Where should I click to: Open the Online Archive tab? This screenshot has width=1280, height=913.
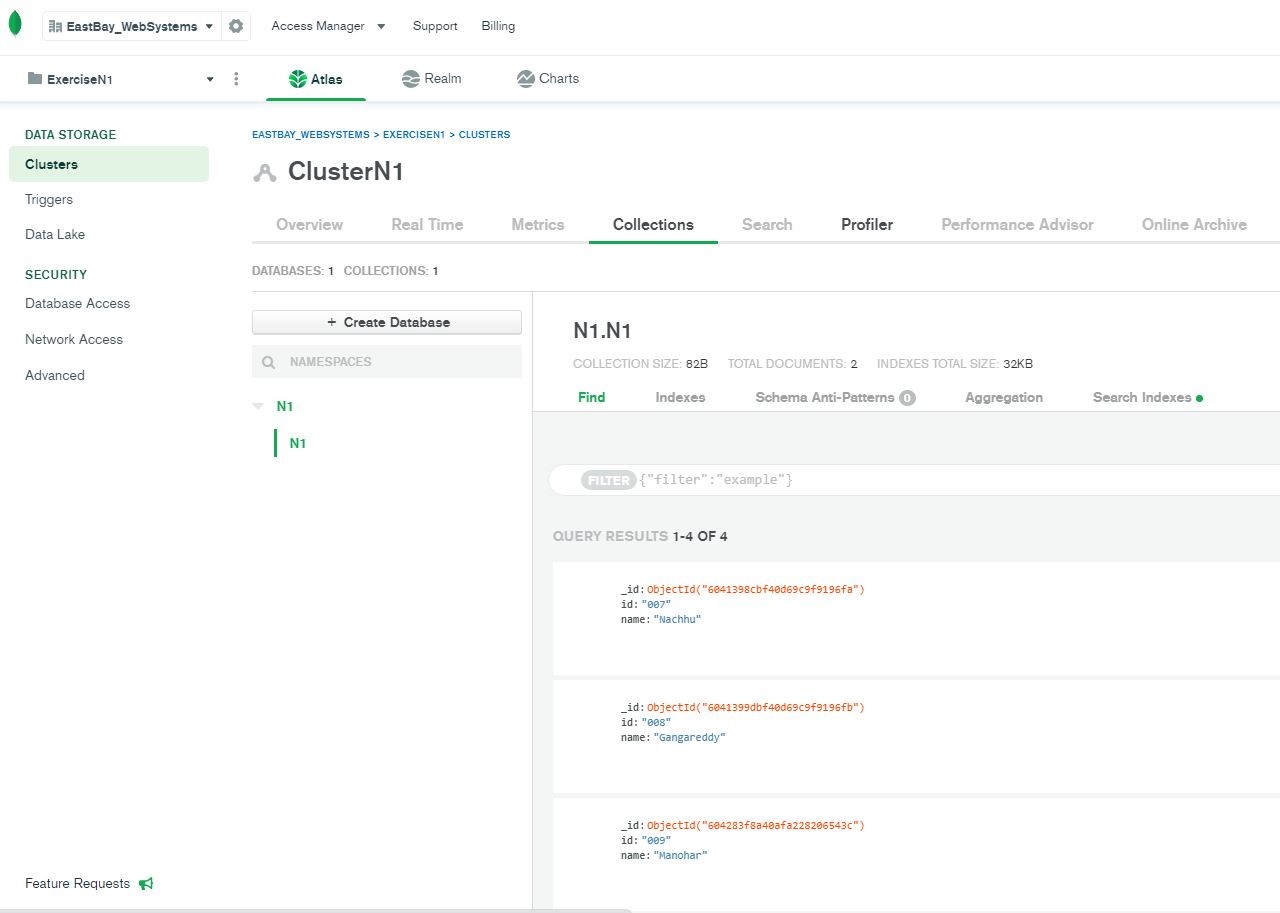pos(1194,225)
